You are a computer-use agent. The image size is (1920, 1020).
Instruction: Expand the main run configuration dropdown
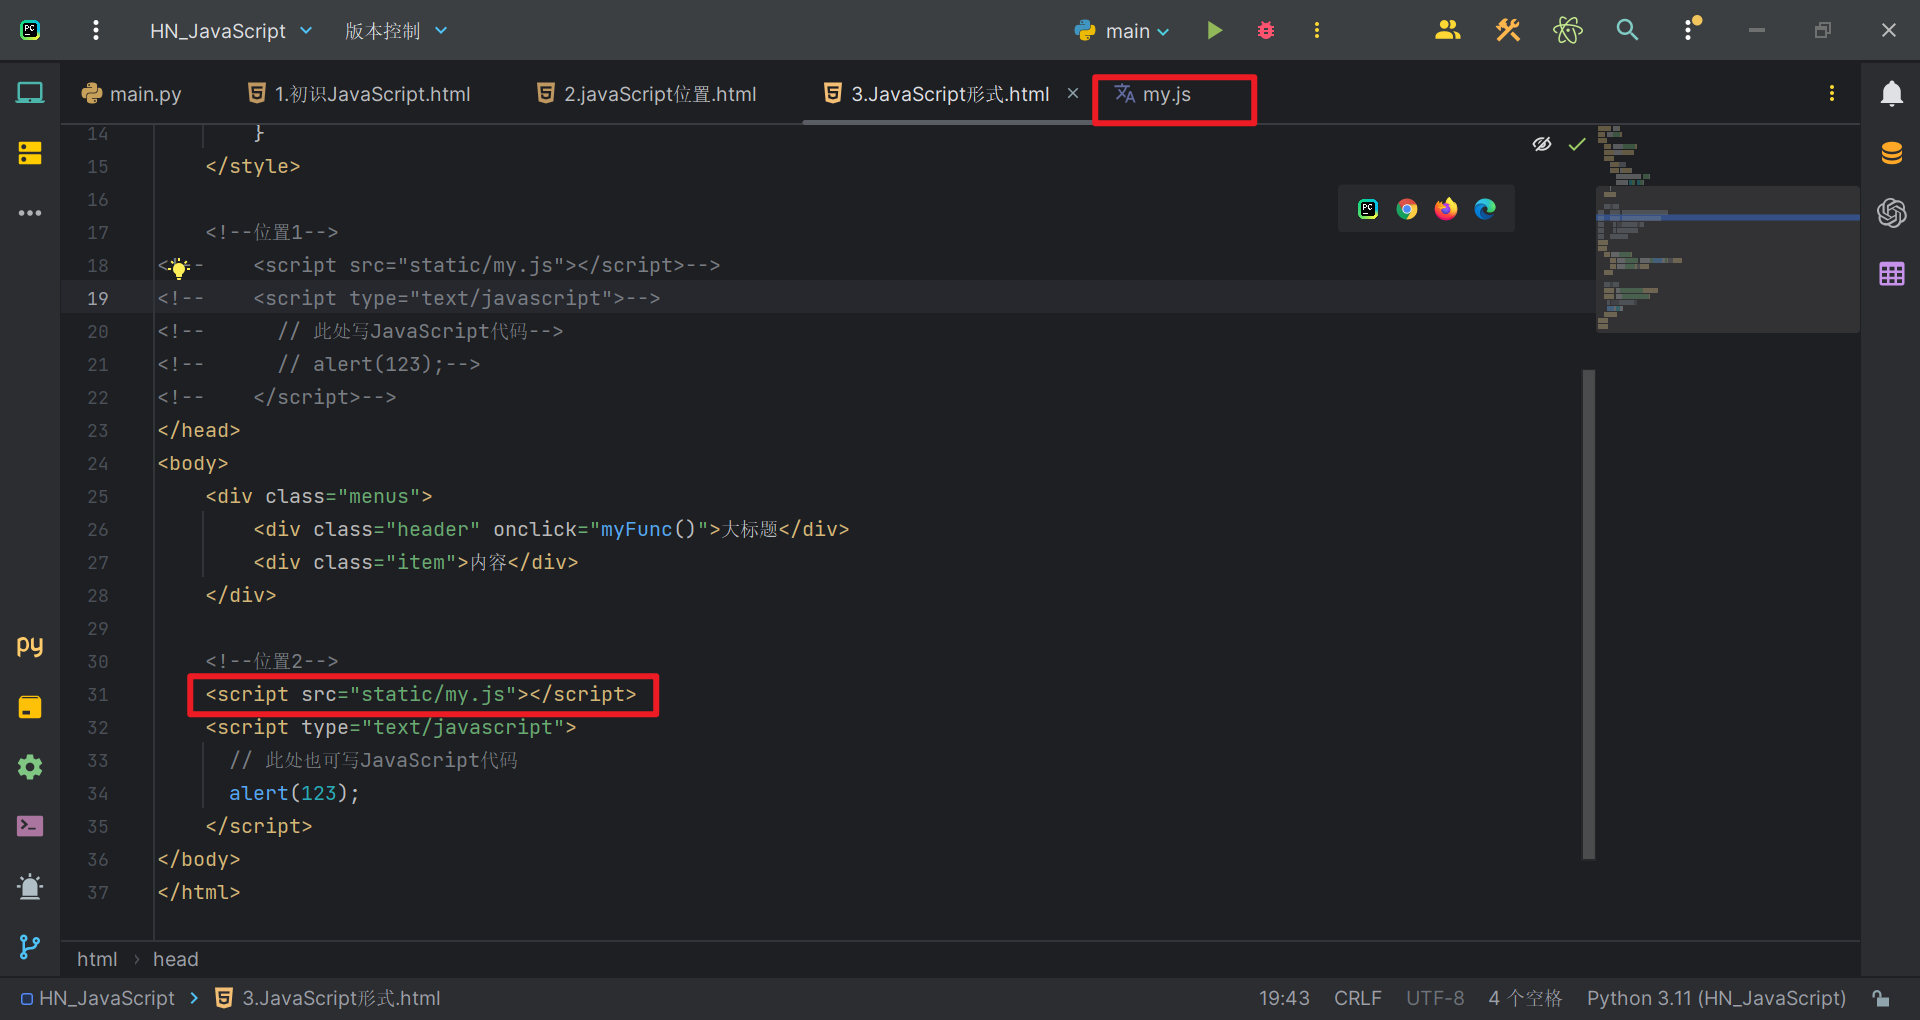pos(1122,31)
